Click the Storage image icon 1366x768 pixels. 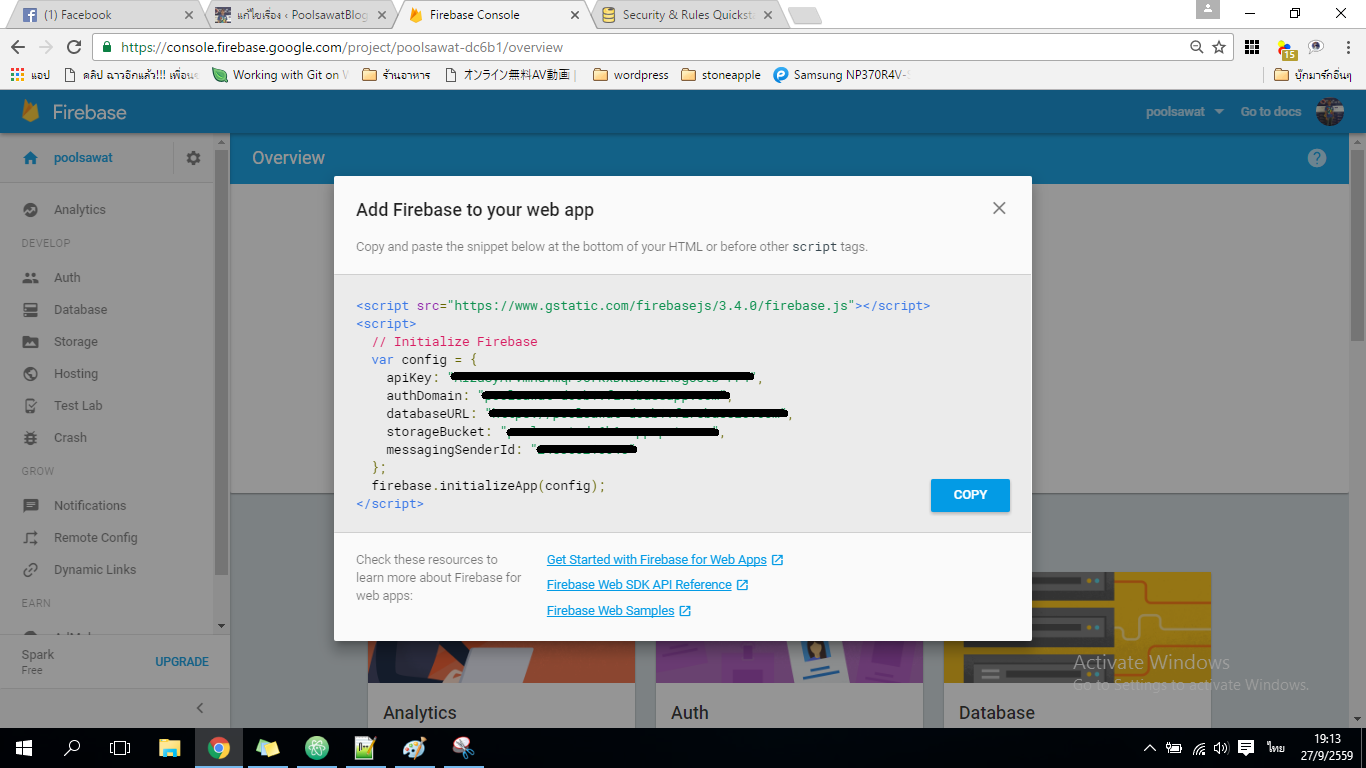click(x=31, y=342)
